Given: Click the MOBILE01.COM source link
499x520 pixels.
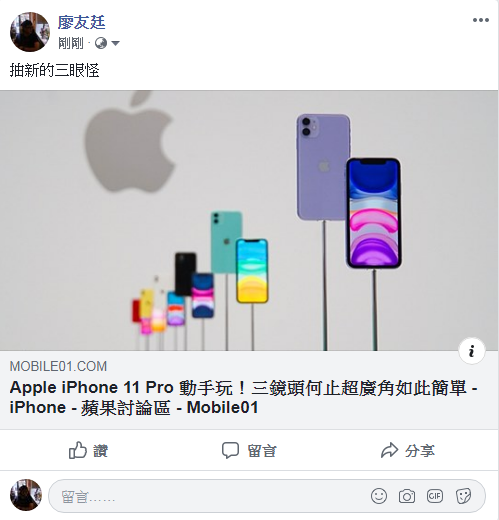Looking at the screenshot, I should (58, 366).
